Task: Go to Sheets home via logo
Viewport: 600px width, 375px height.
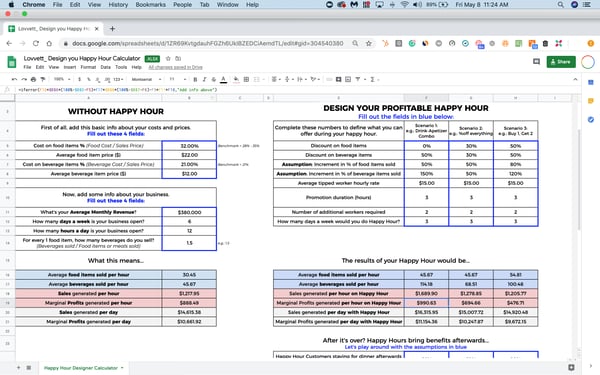Action: click(x=12, y=62)
